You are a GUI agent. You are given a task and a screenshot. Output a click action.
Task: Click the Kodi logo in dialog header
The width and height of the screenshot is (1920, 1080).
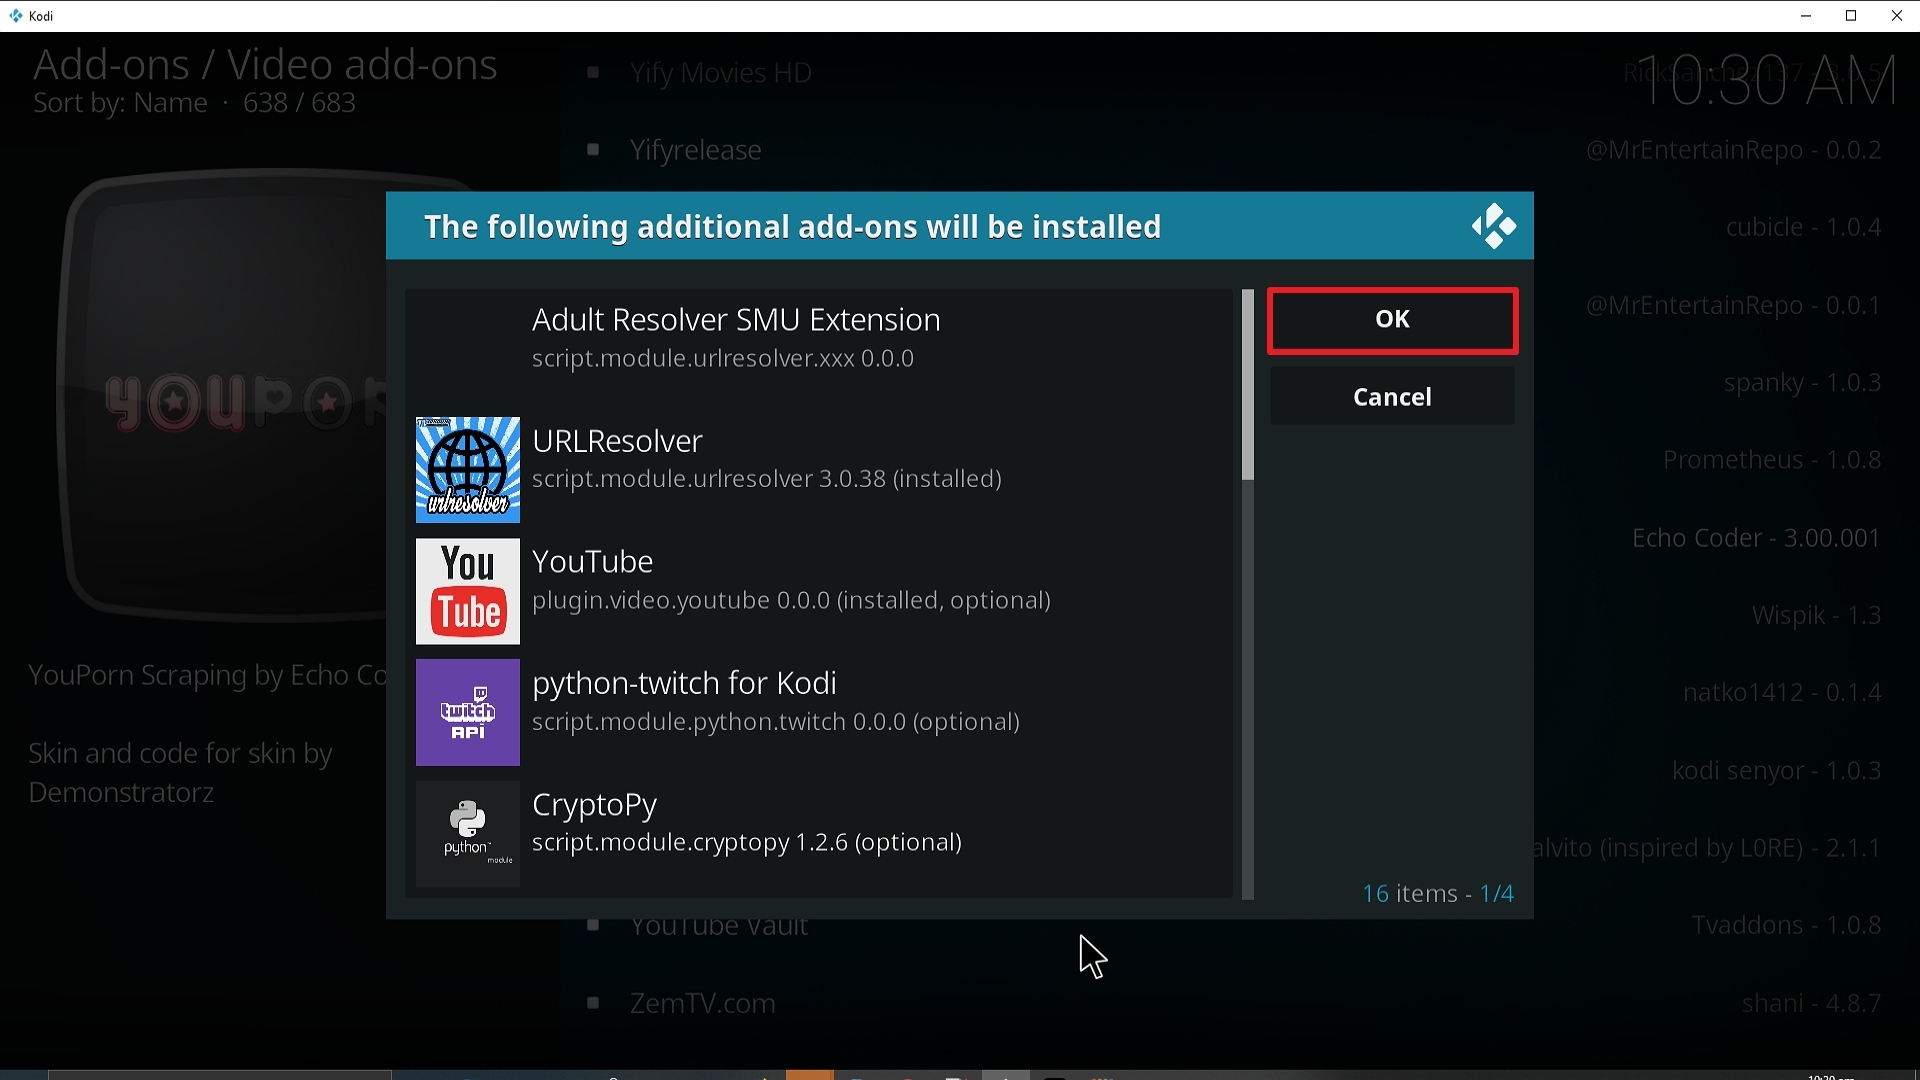1494,226
